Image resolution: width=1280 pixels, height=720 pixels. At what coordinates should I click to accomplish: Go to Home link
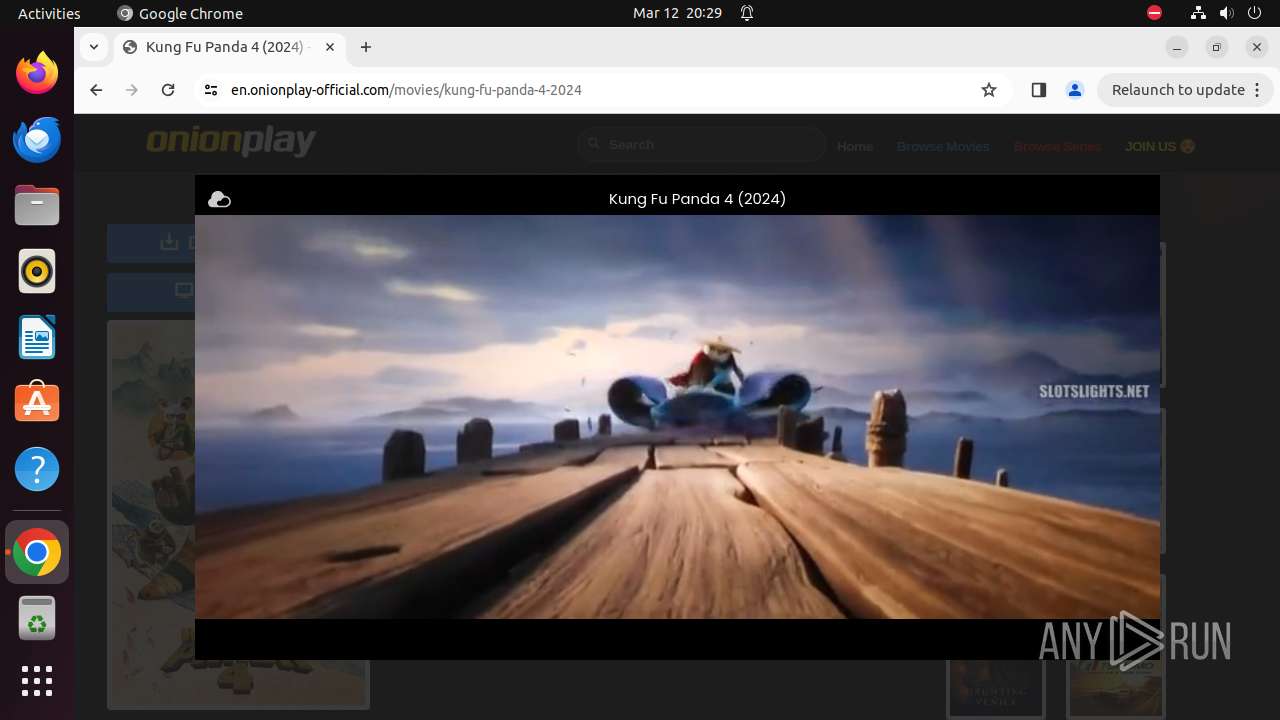(855, 146)
